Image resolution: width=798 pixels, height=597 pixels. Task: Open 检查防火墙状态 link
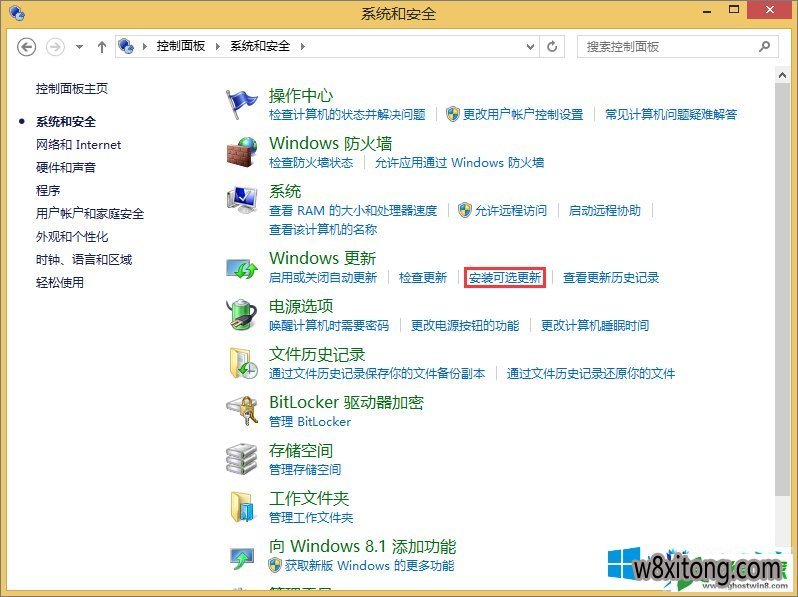coord(311,163)
